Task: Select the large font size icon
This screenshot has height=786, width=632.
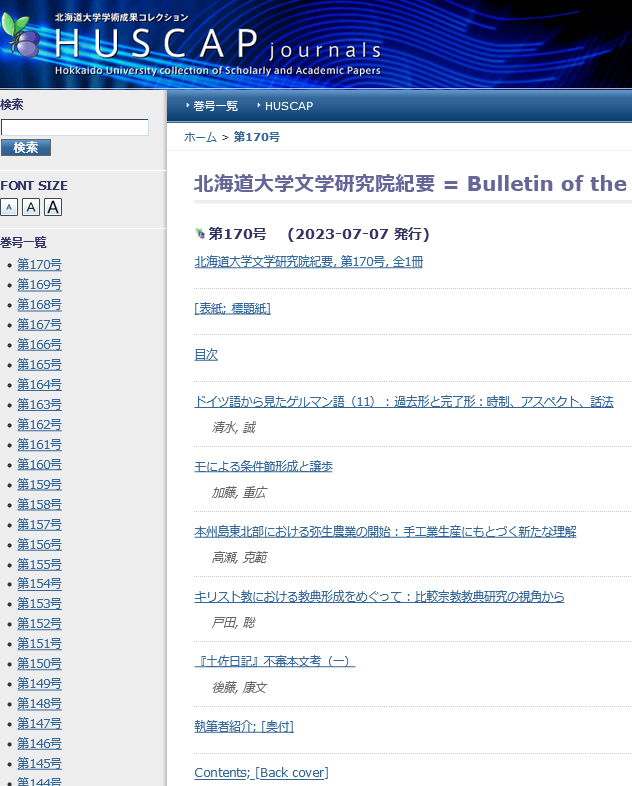Action: click(53, 207)
